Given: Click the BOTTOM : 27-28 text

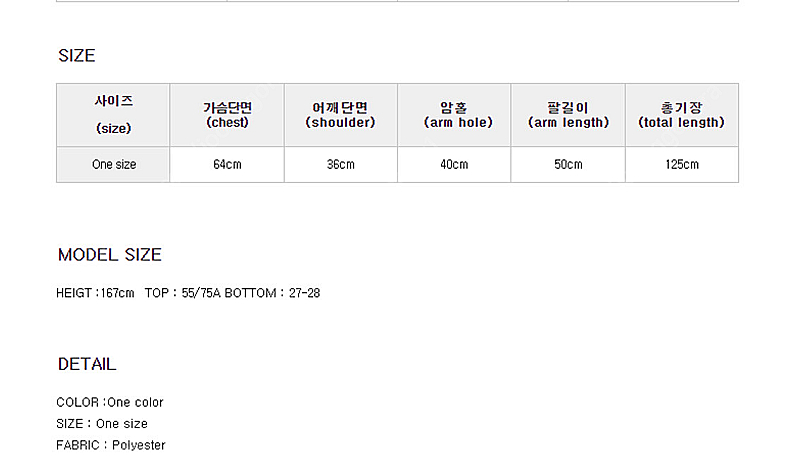Looking at the screenshot, I should coord(272,293).
